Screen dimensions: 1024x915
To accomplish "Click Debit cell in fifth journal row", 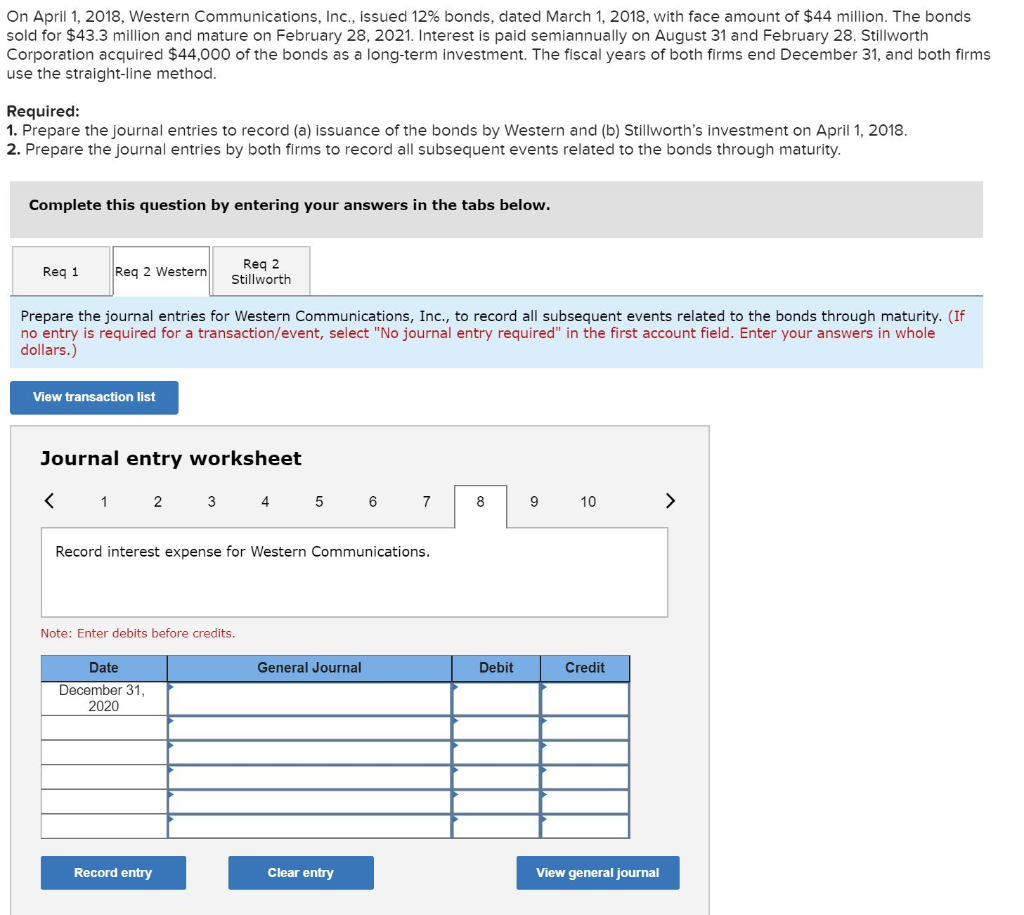I will pyautogui.click(x=496, y=802).
